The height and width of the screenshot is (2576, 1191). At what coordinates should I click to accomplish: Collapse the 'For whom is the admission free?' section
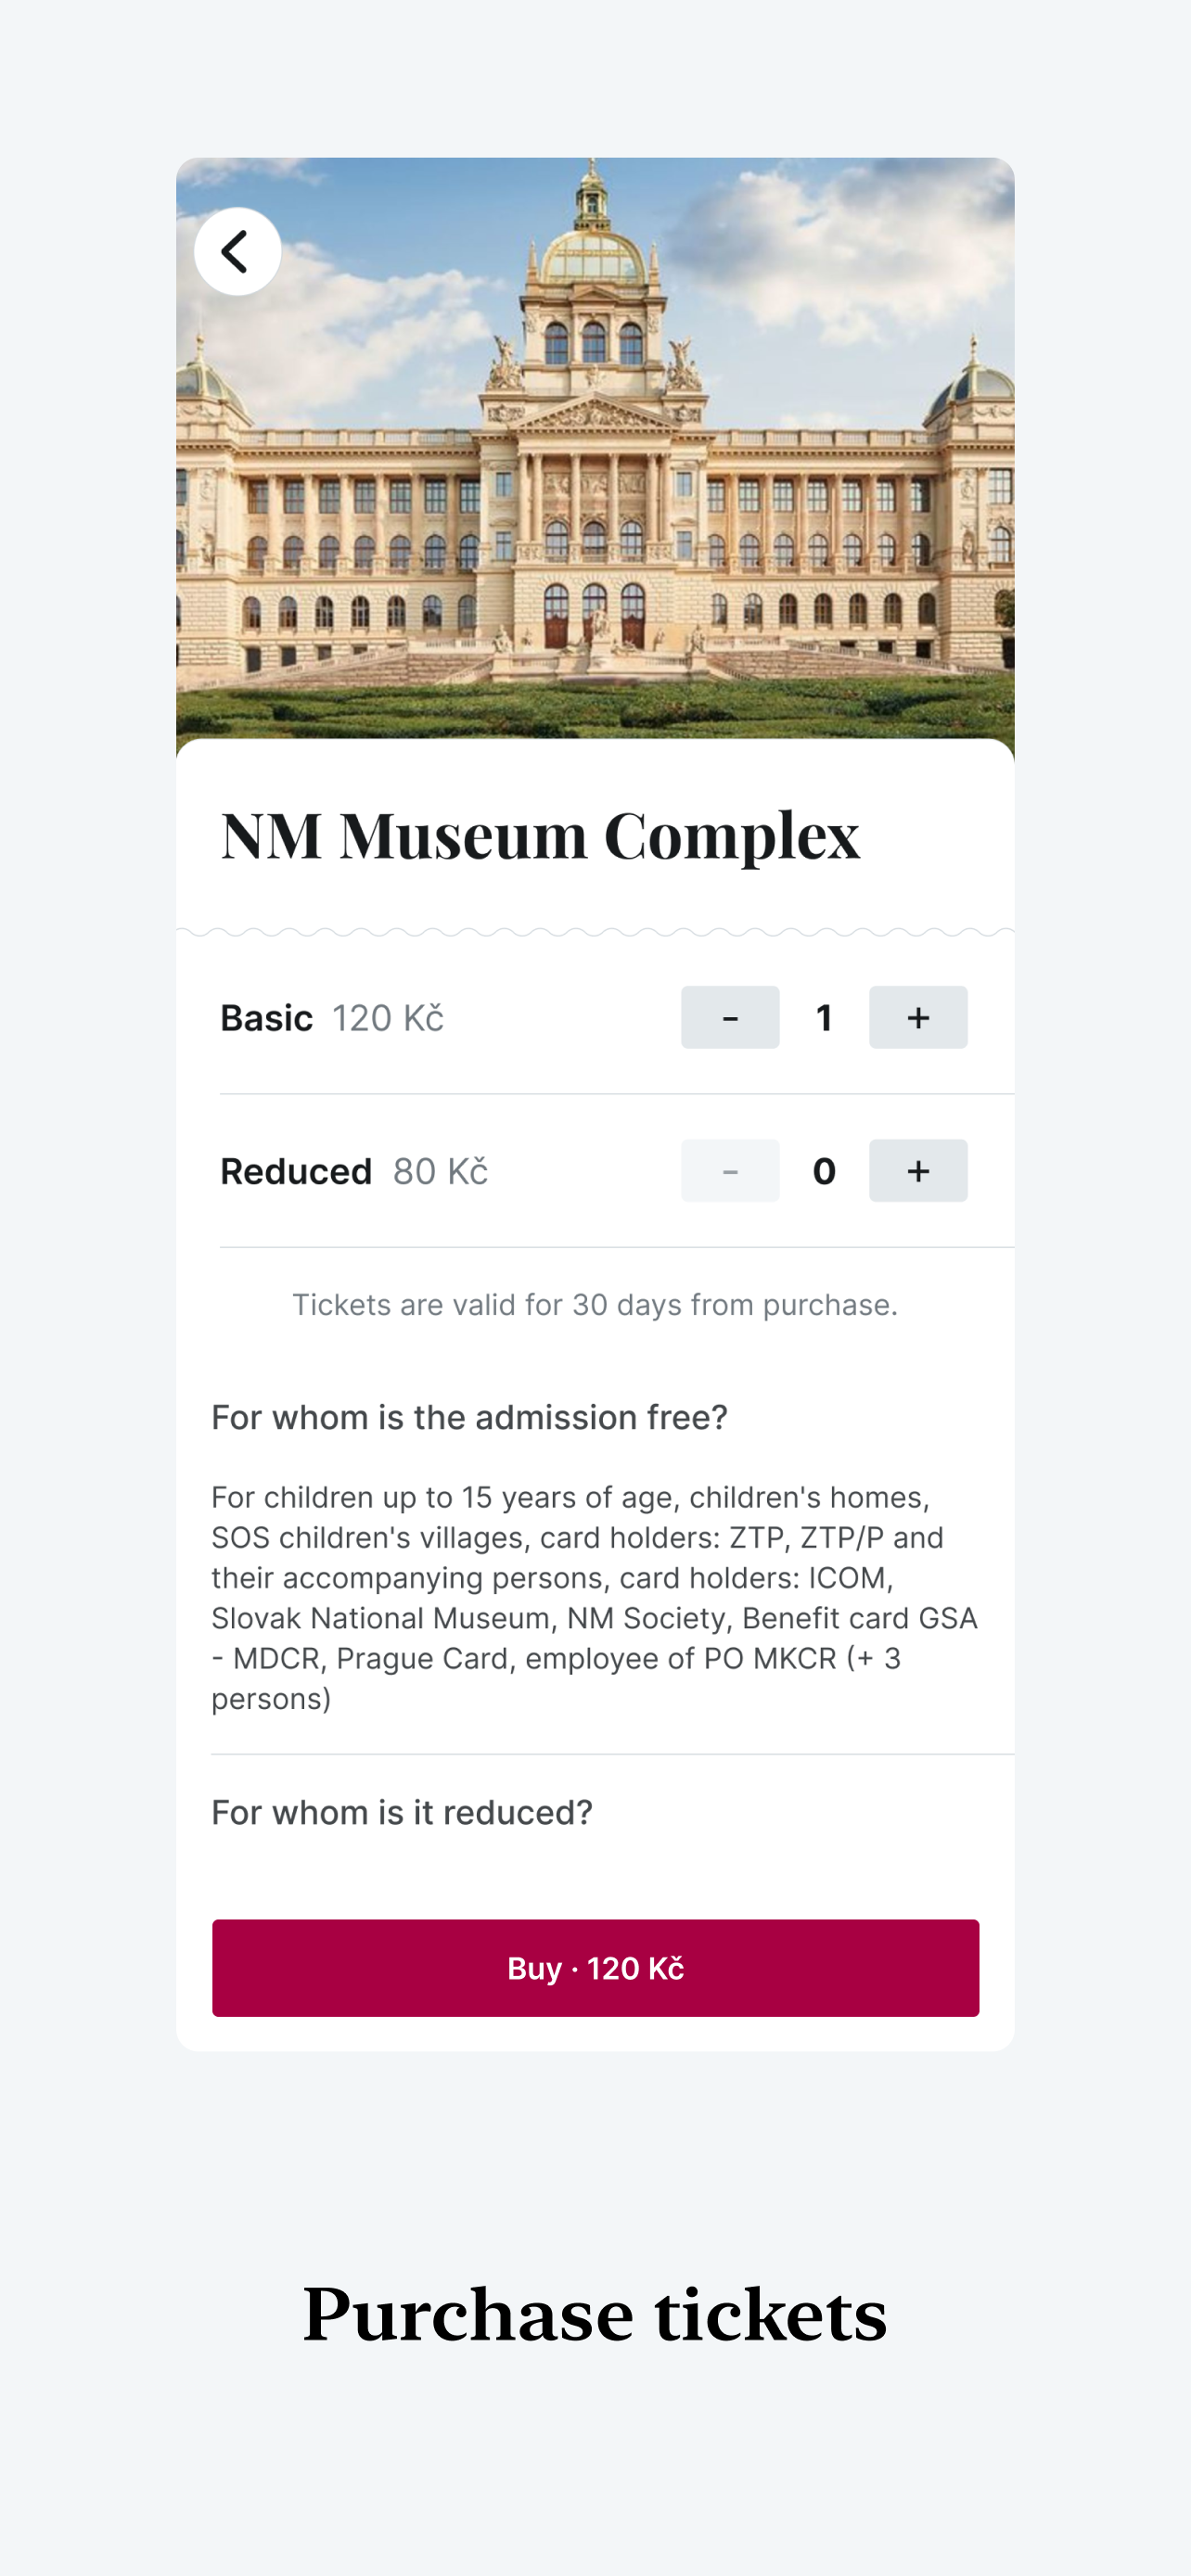(469, 1417)
